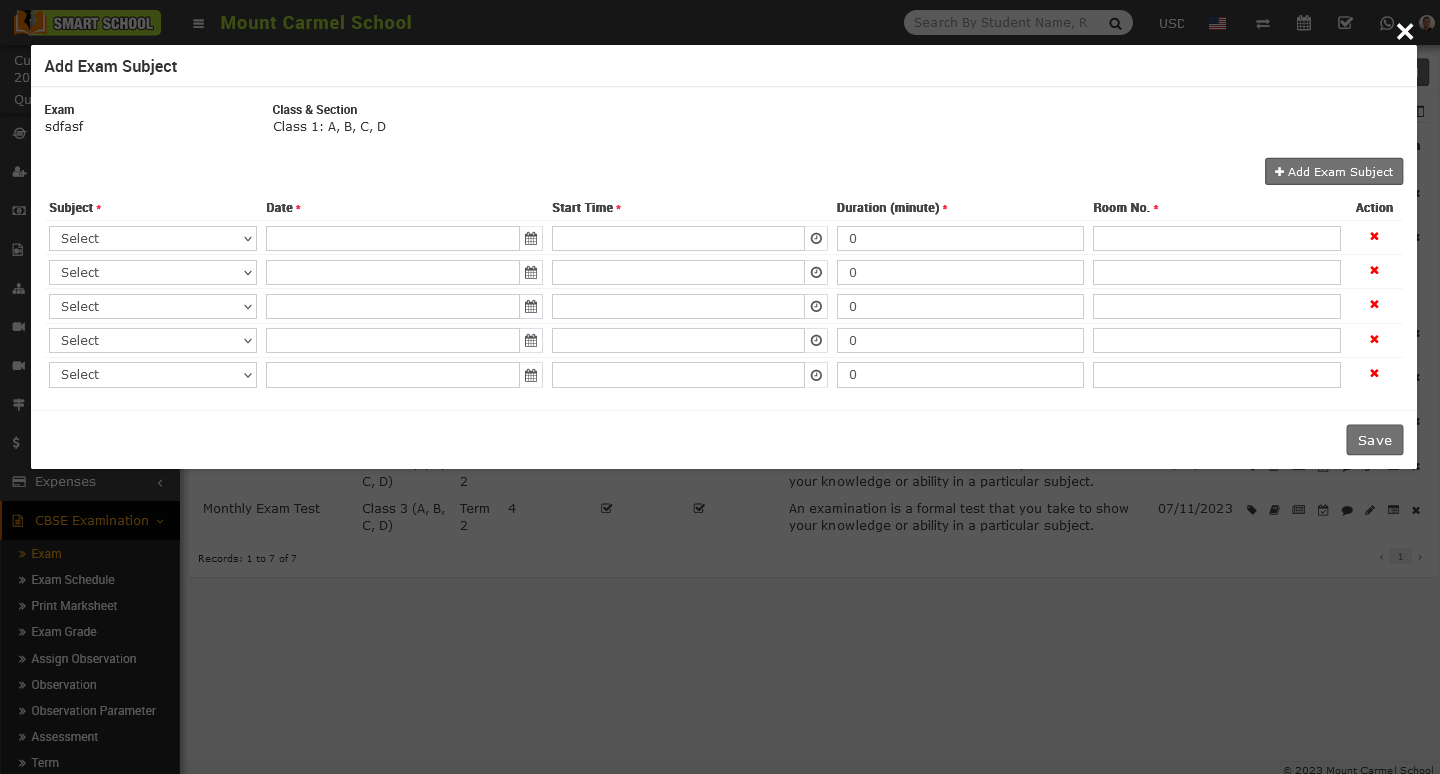Click clock icon in first Start Time row
1440x774 pixels.
click(816, 239)
